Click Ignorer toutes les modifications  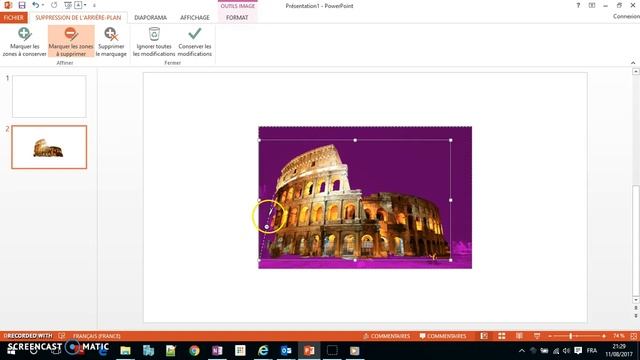(x=154, y=41)
